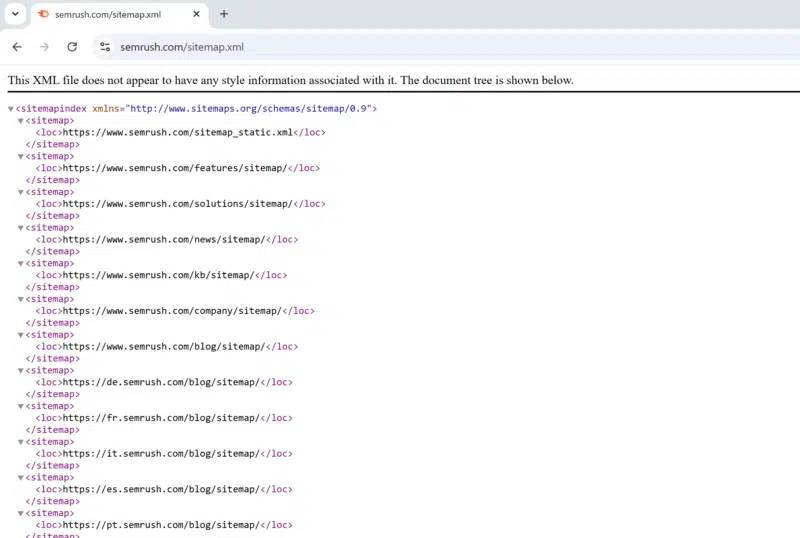Click the es.semrush.com/blog/sitemap/ URL text
Screen dimensions: 800x538
[x=161, y=490]
